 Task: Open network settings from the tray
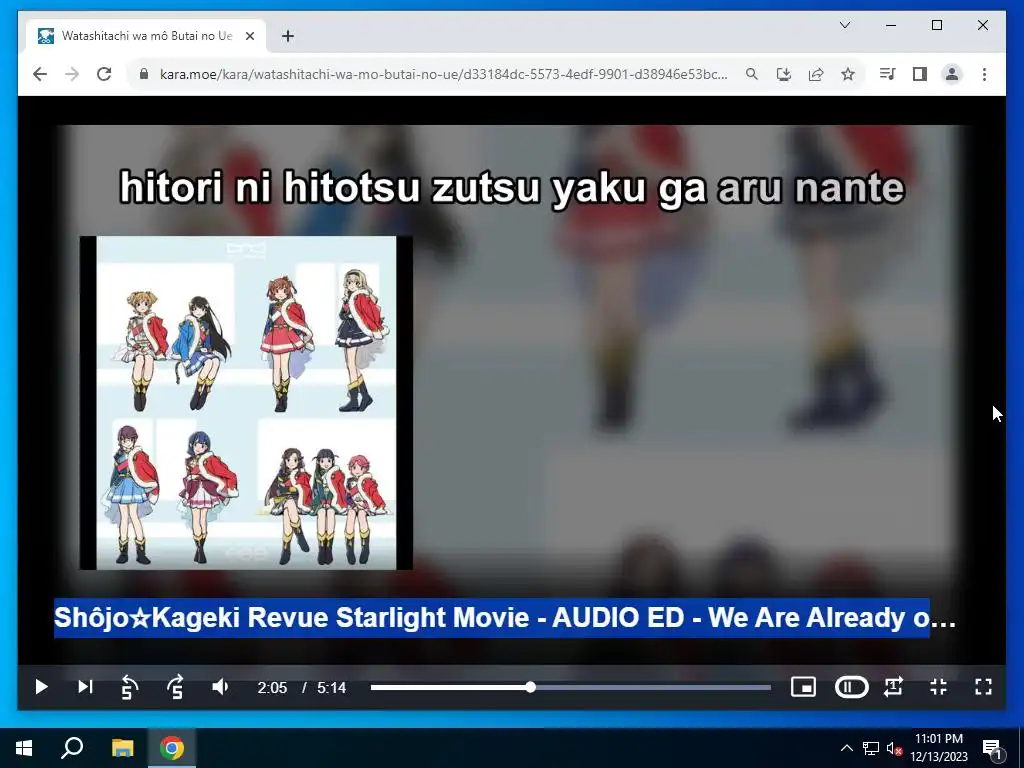coord(871,748)
